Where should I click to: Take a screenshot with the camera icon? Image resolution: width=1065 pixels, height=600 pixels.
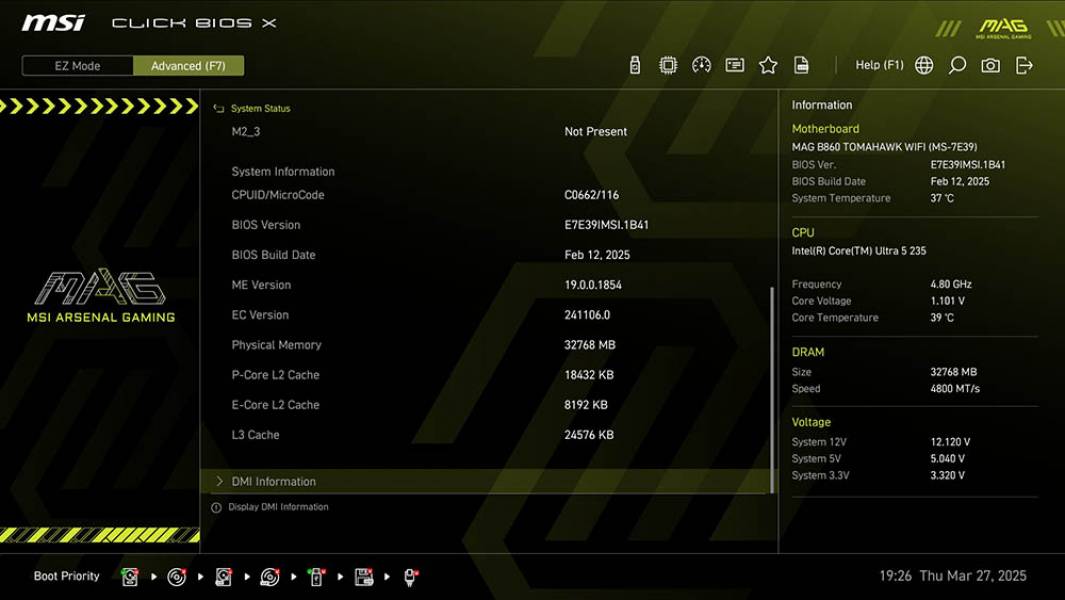click(990, 65)
